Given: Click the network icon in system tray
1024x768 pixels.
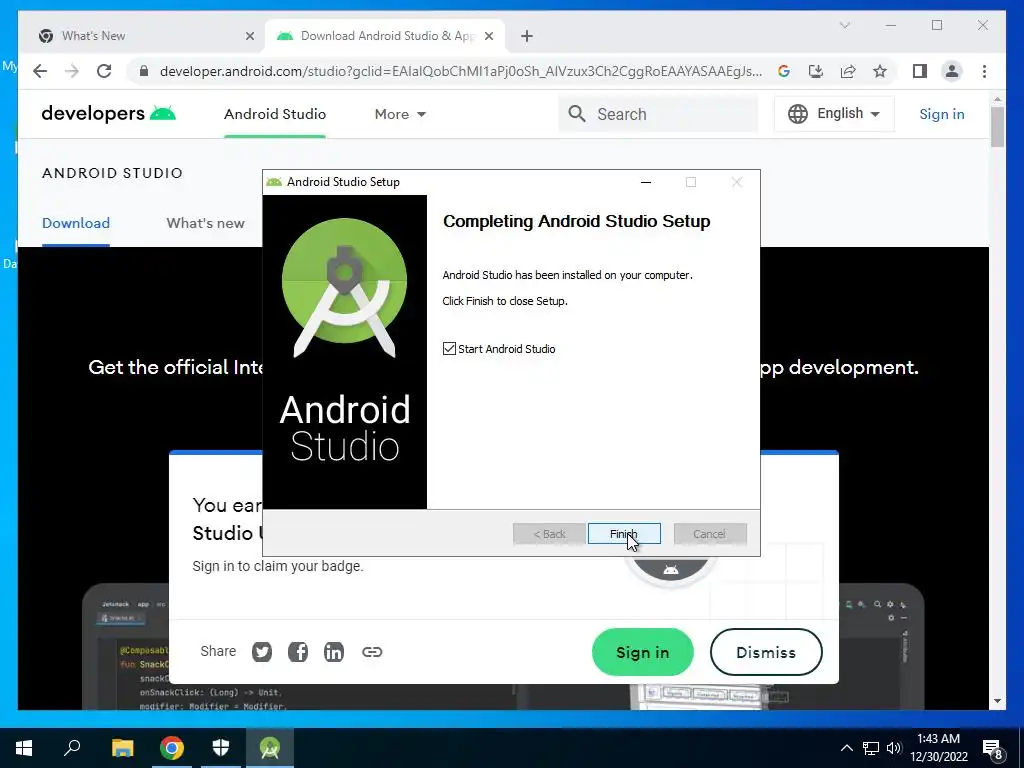Looking at the screenshot, I should coord(871,748).
